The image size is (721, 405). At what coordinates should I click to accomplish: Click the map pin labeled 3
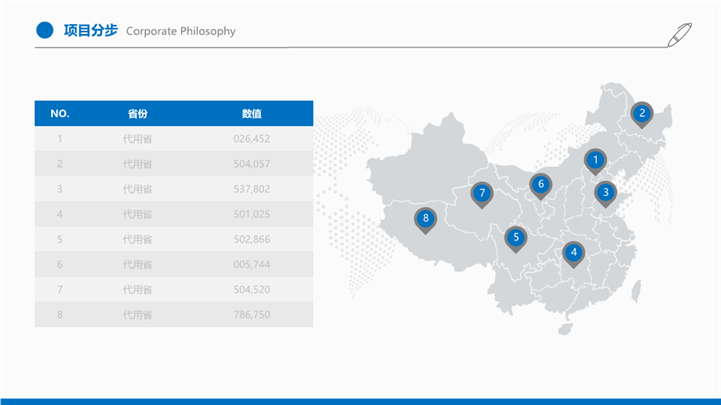605,191
